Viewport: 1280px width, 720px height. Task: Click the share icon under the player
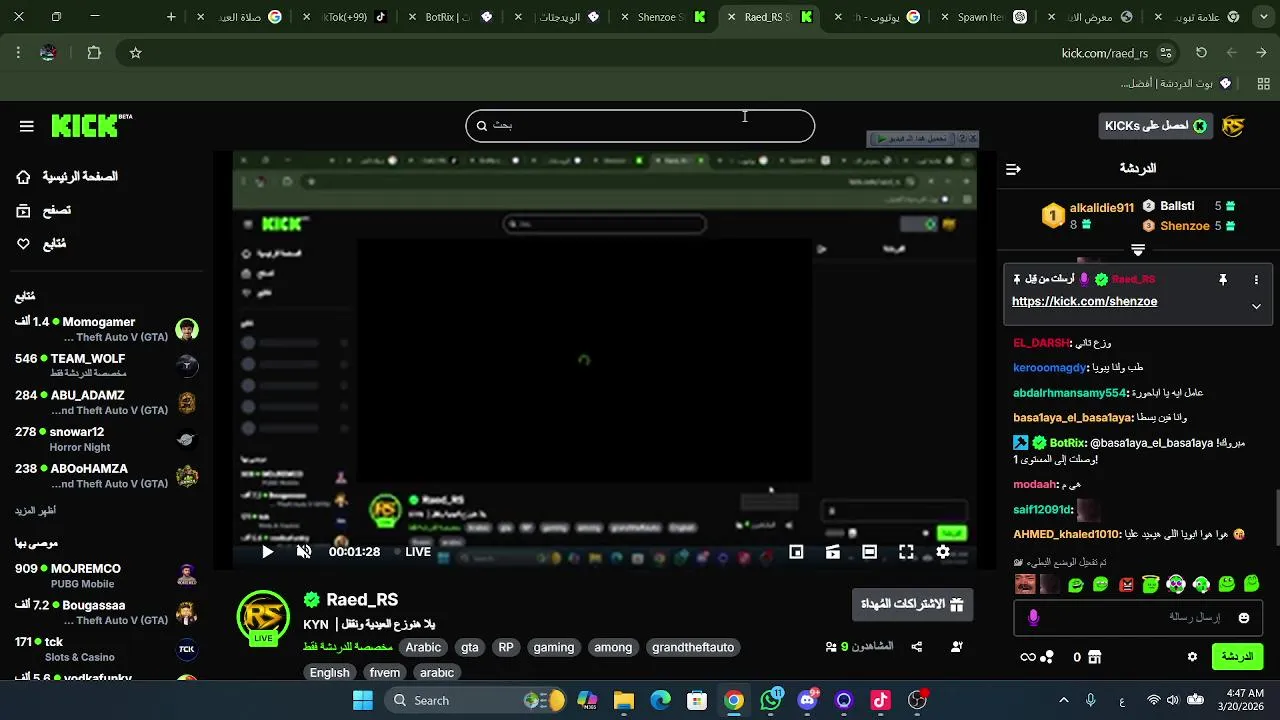pos(916,647)
